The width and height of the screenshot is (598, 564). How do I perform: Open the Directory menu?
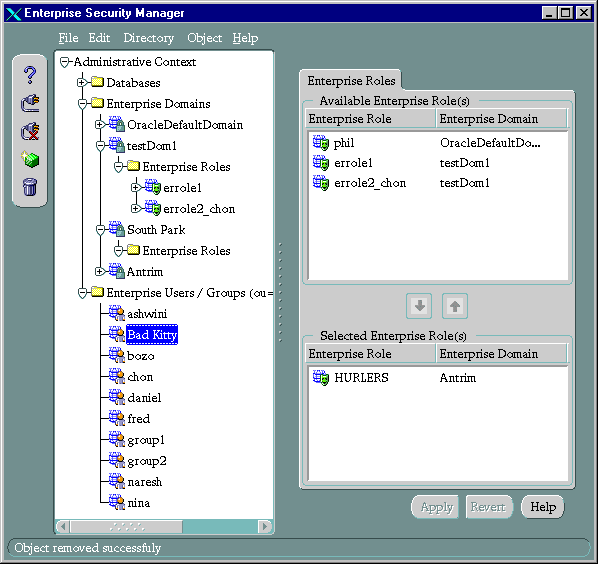[x=148, y=38]
